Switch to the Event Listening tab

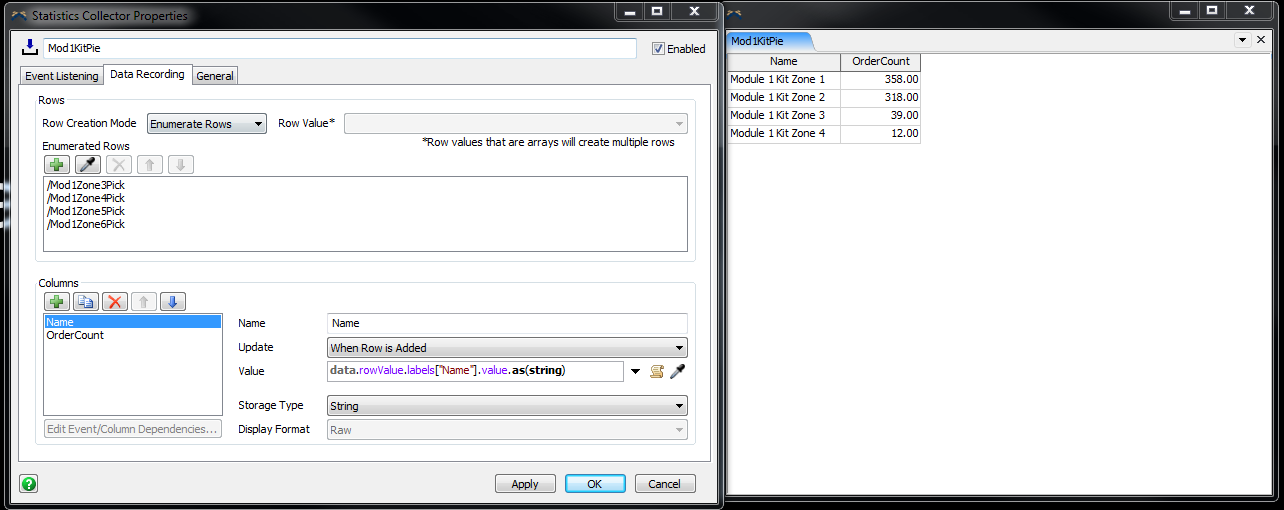coord(61,76)
